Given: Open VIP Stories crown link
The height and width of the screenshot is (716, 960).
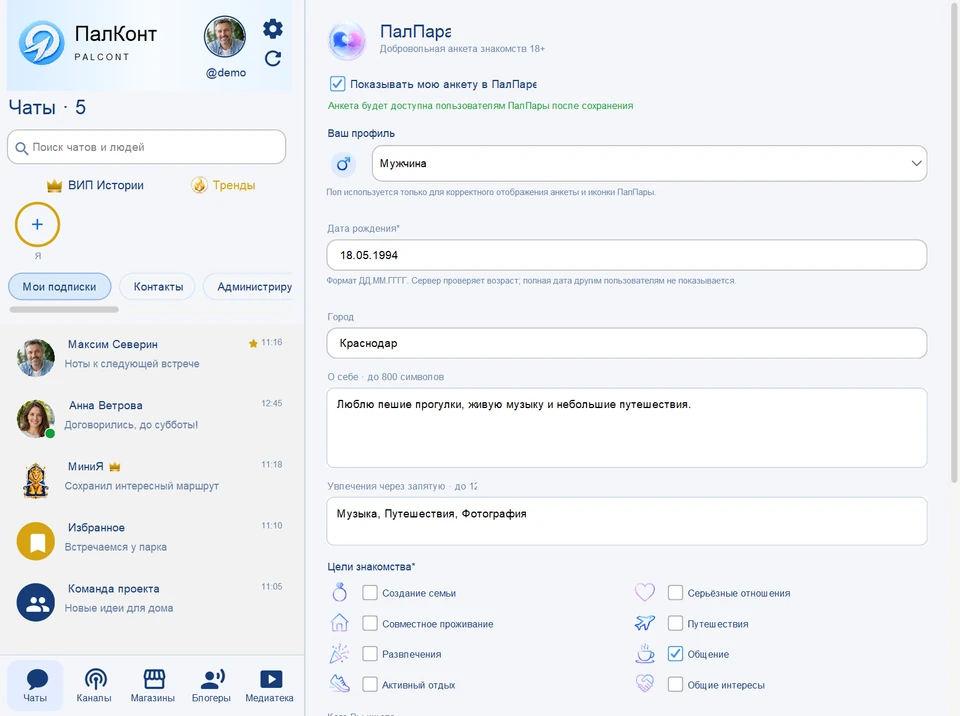Looking at the screenshot, I should [x=96, y=185].
